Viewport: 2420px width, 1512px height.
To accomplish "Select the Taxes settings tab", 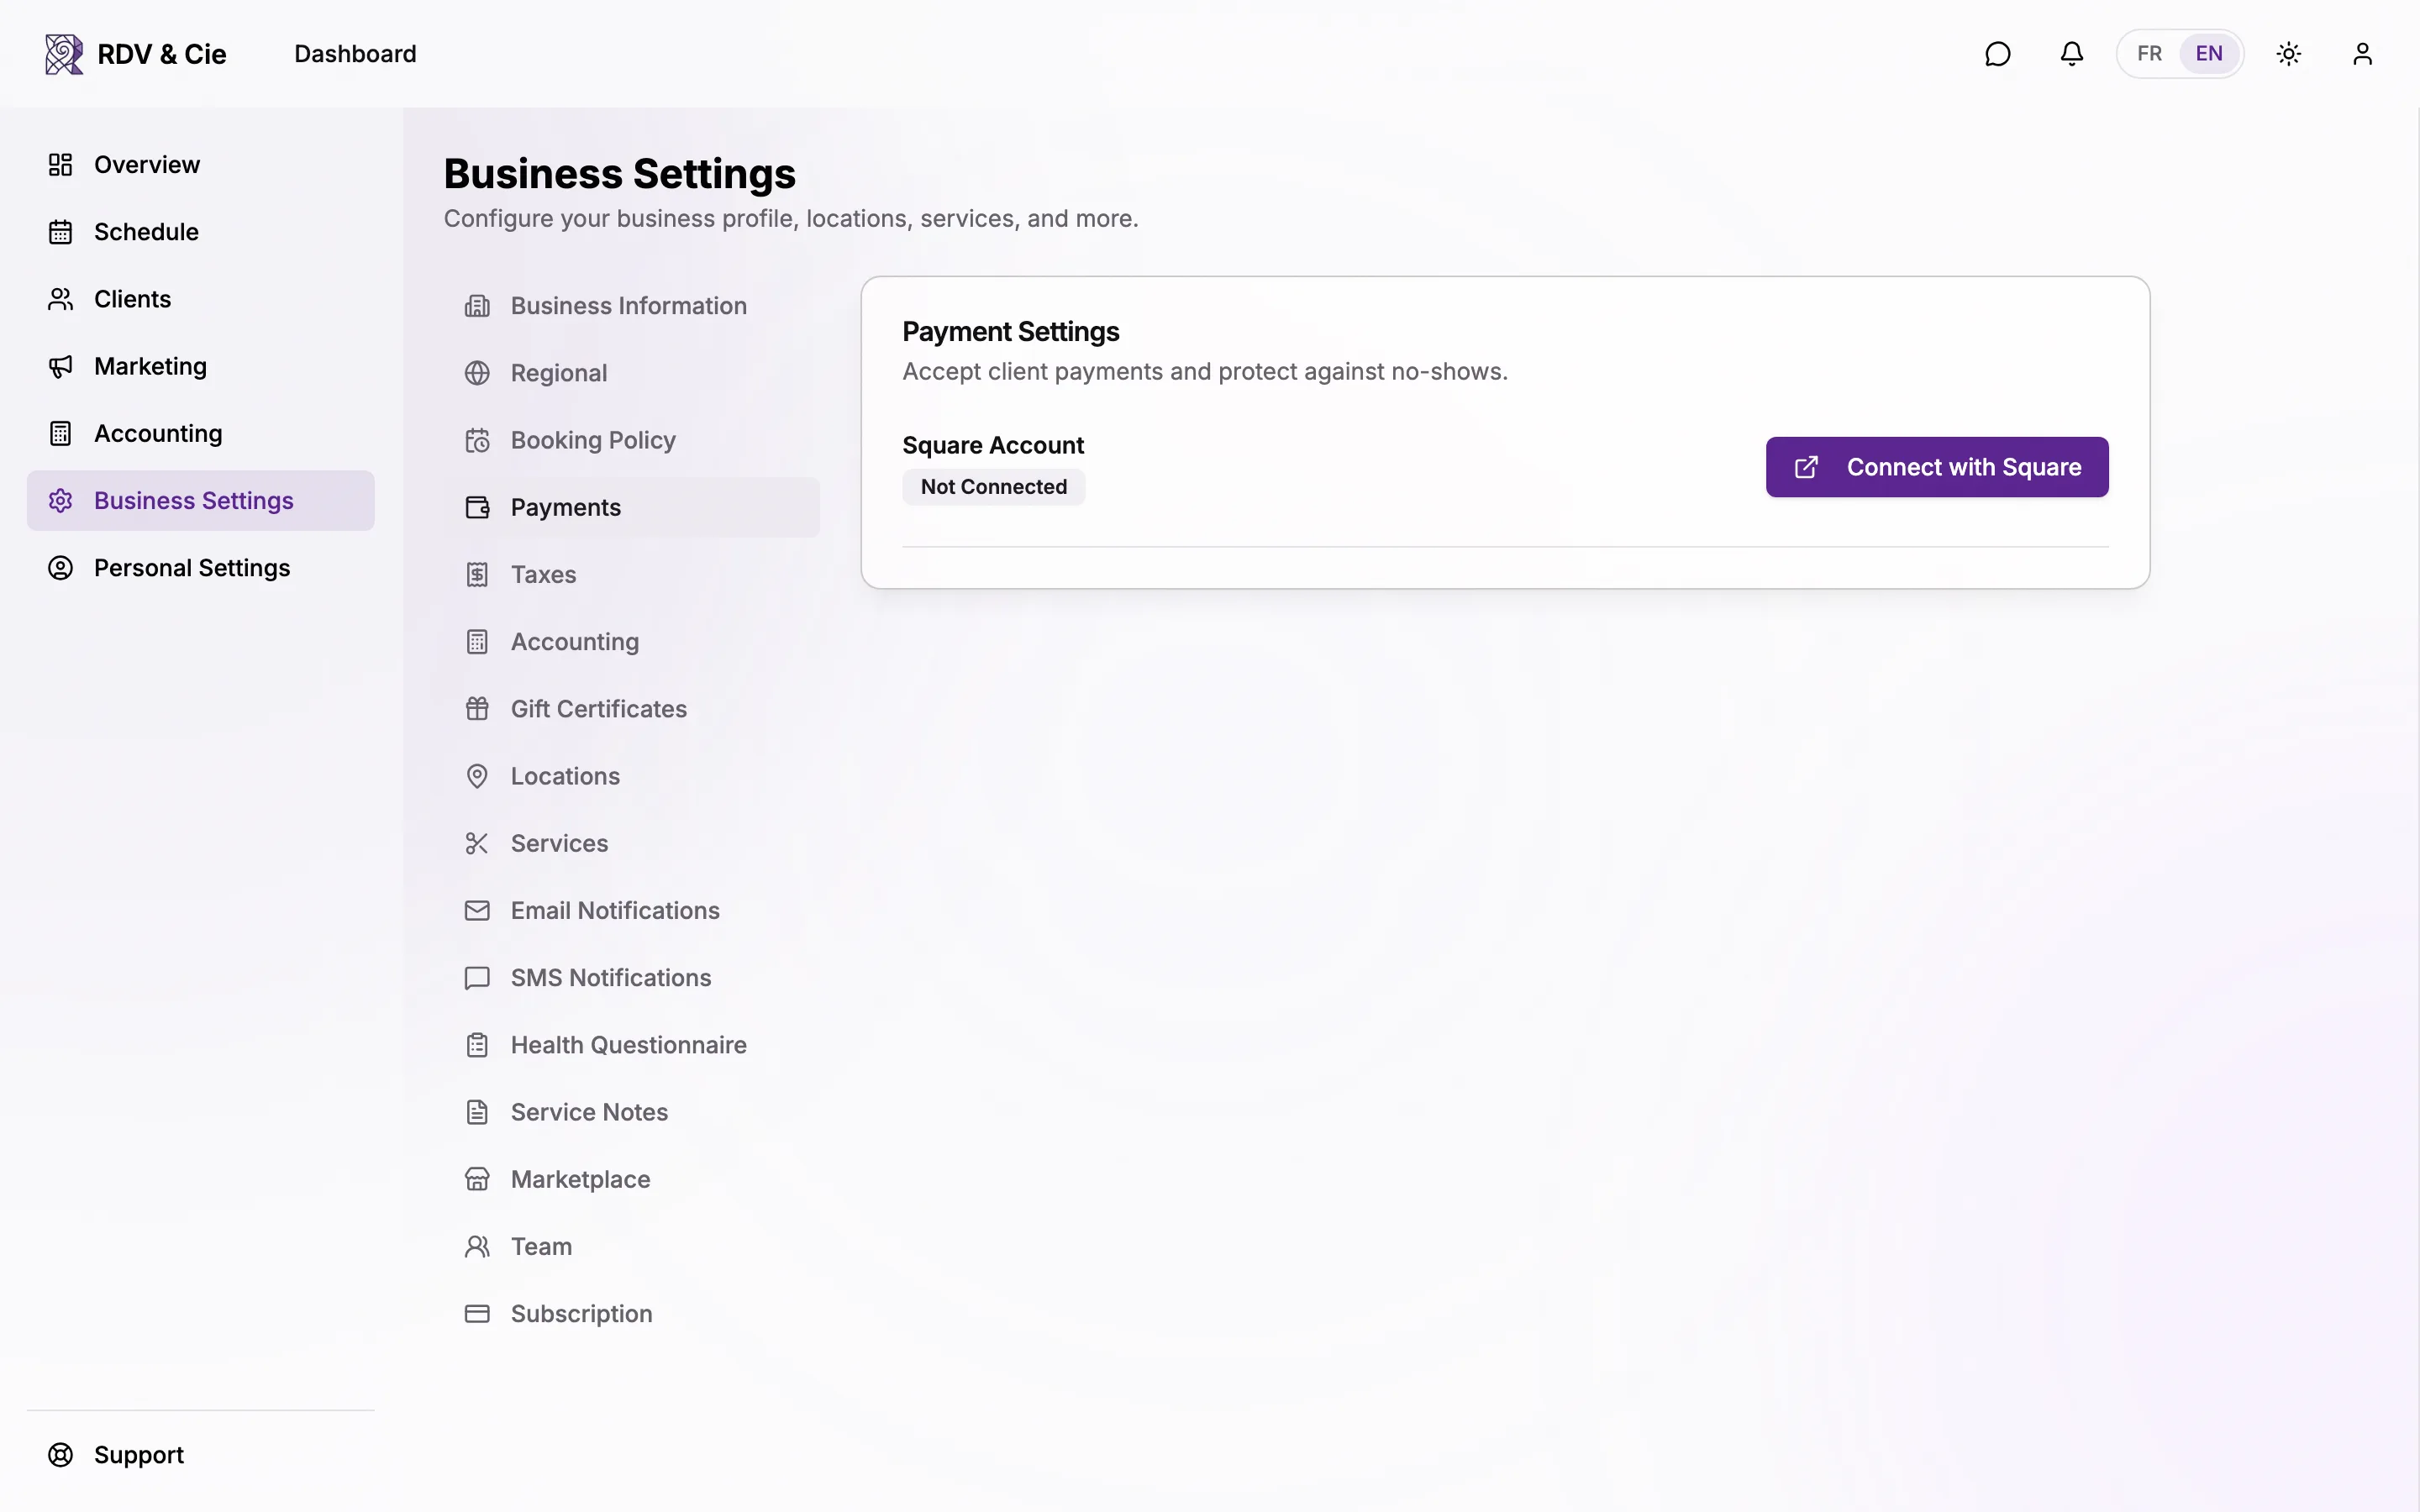I will coord(632,575).
